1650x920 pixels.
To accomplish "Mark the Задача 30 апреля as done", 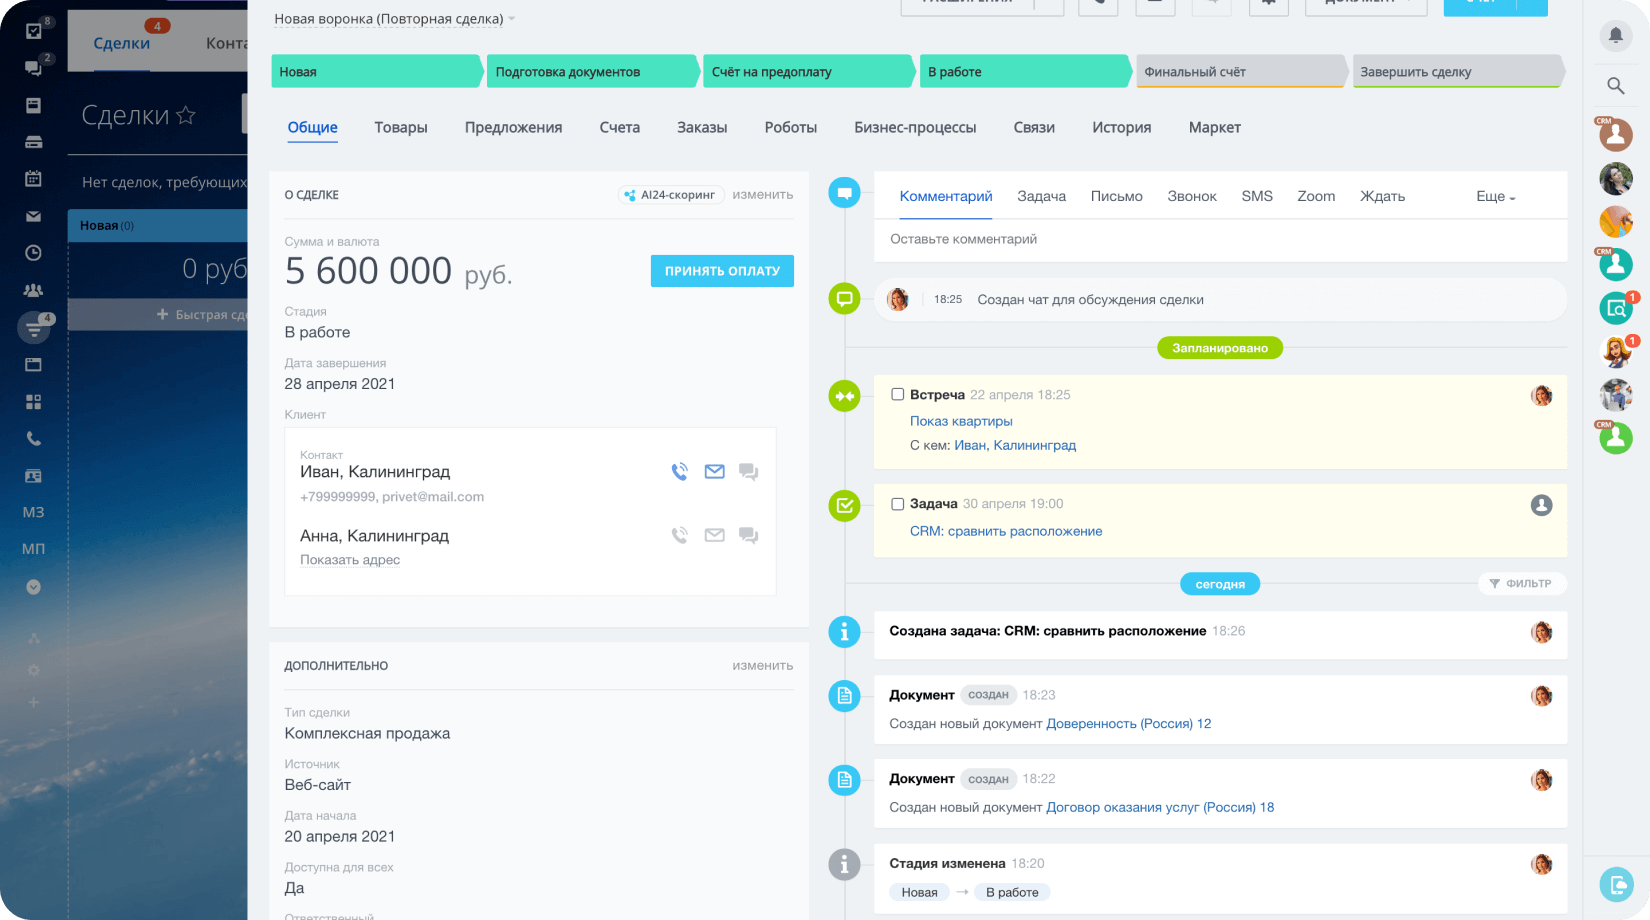I will point(898,504).
